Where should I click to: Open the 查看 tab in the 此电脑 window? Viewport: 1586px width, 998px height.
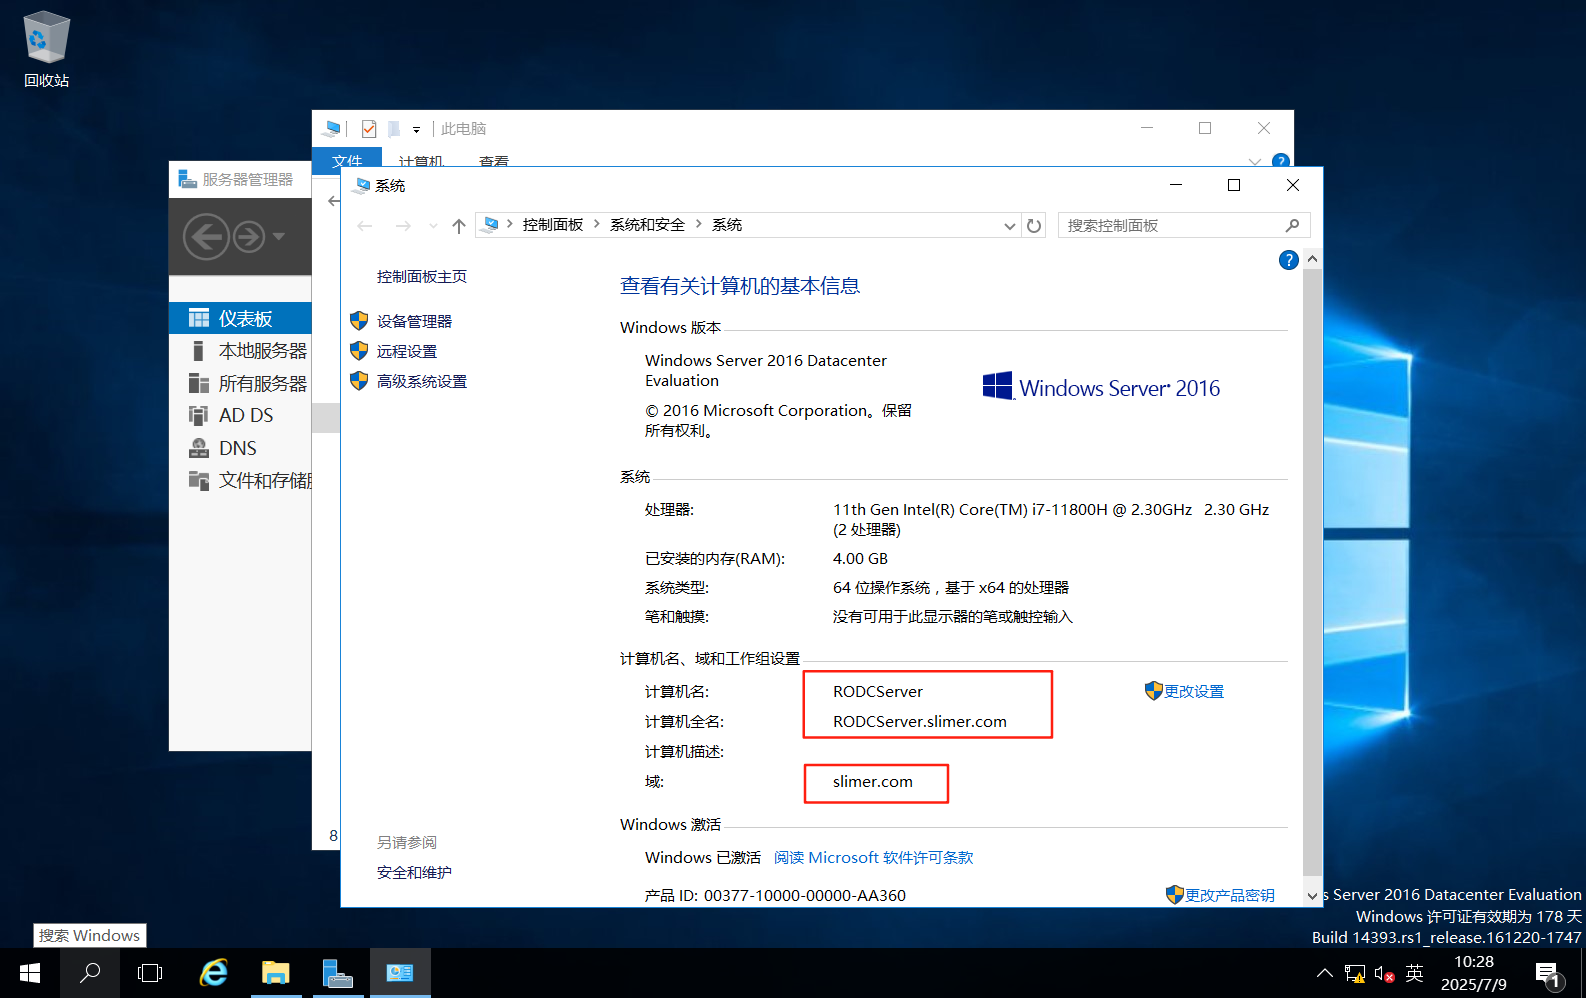[x=494, y=159]
